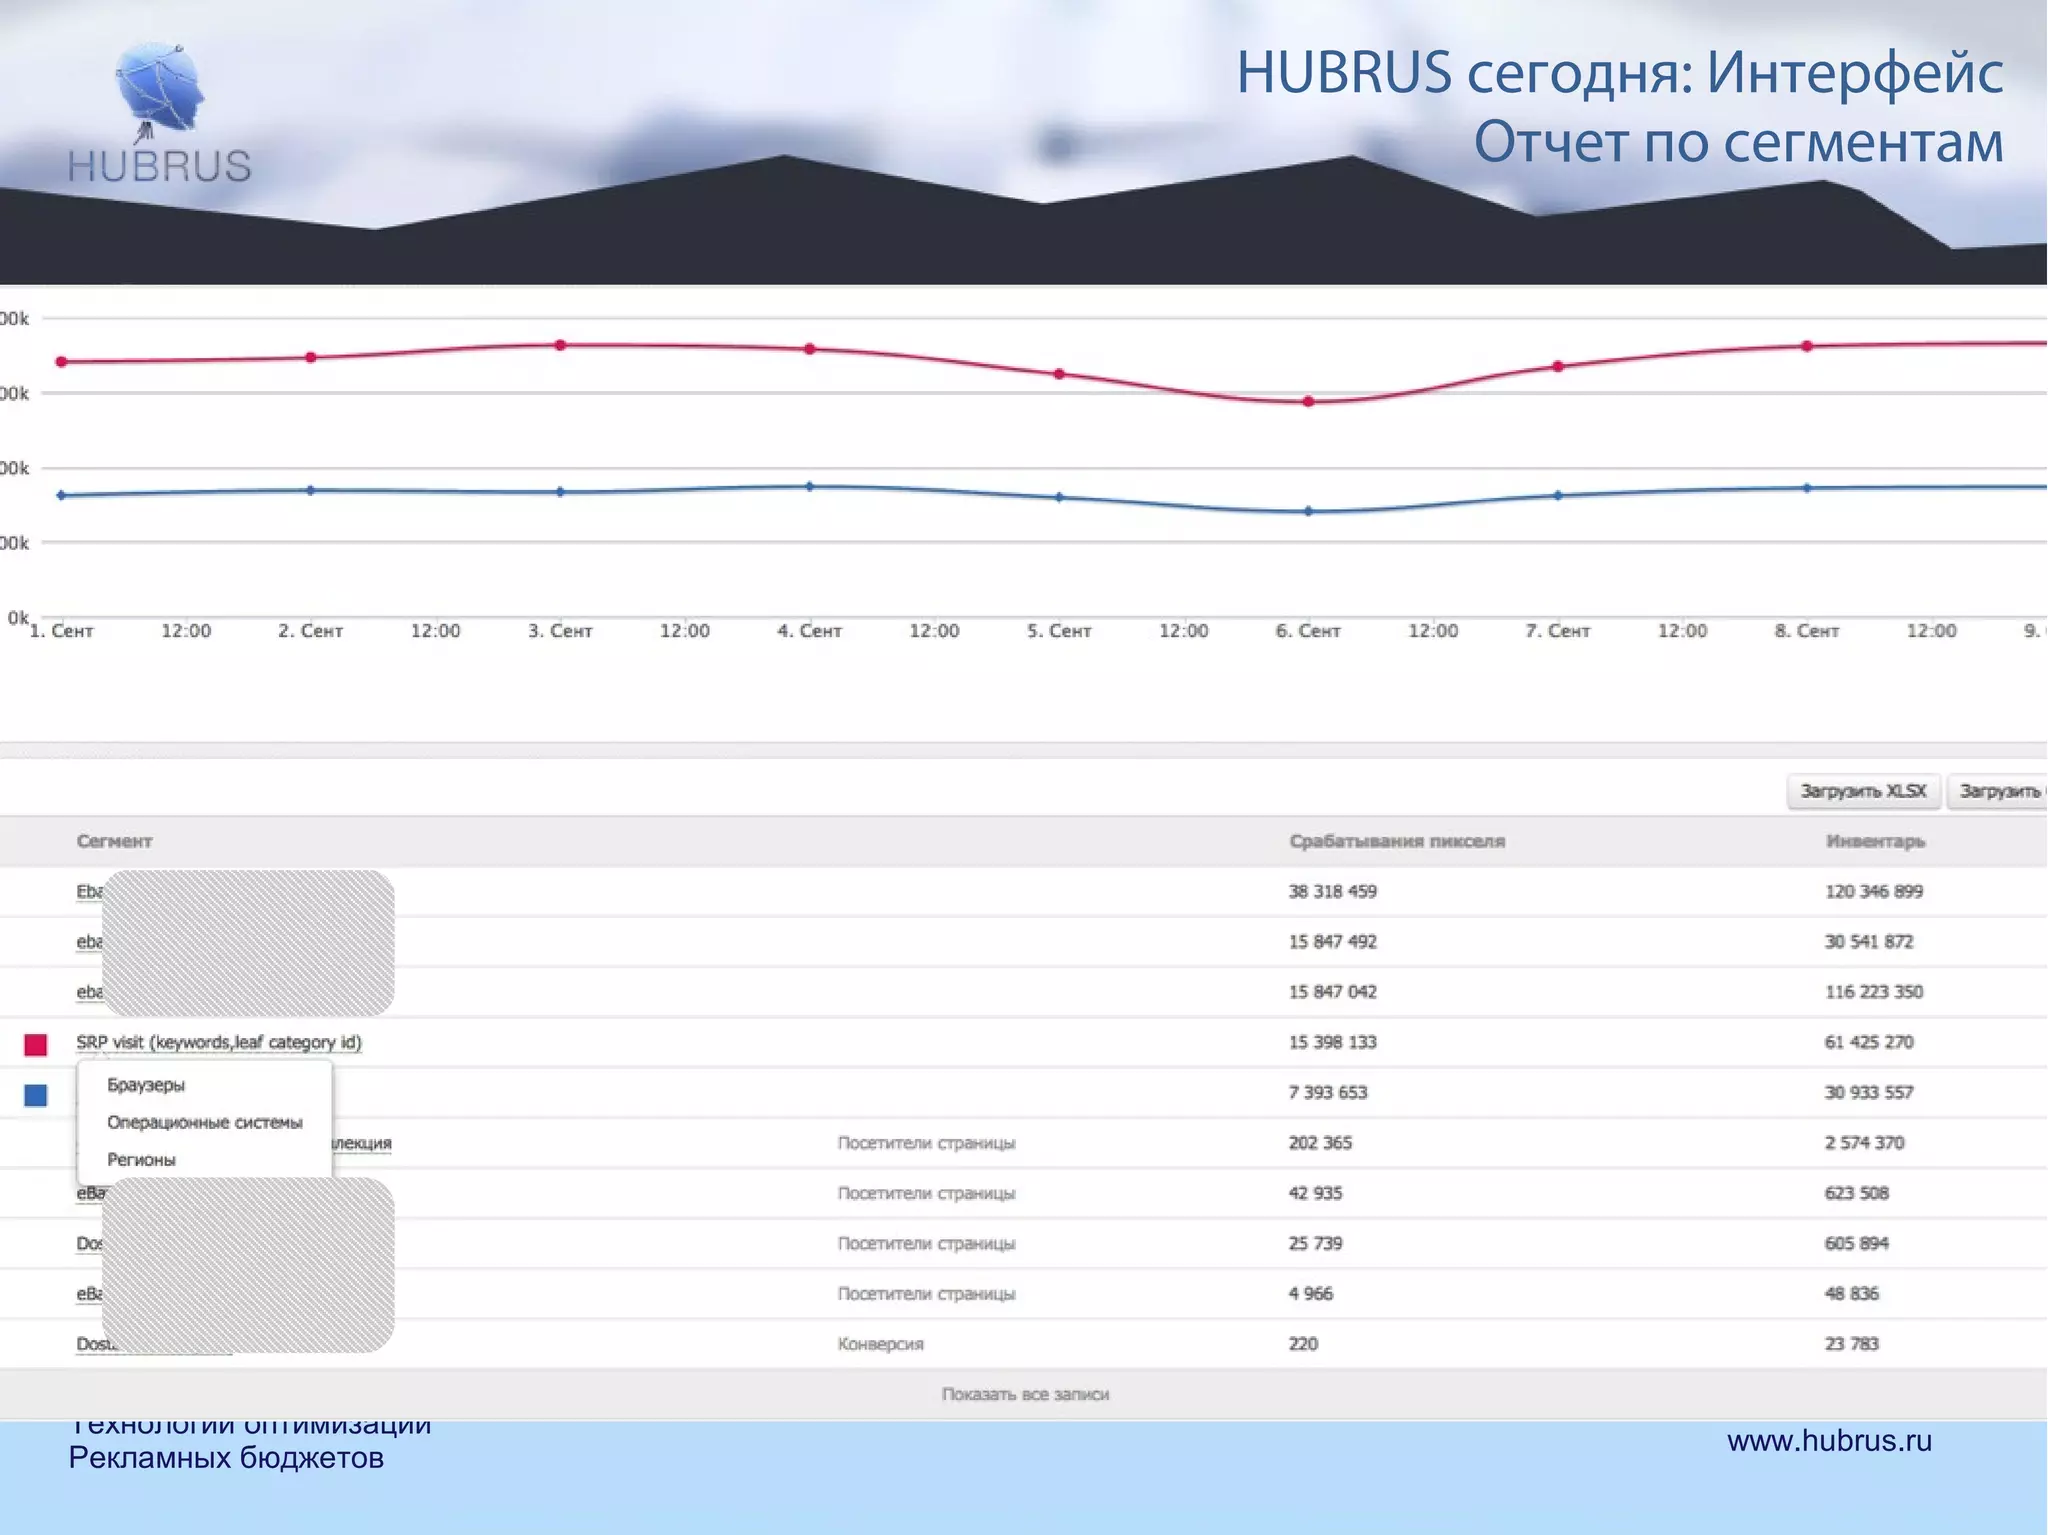Click the inventory value 23 783
Image resolution: width=2048 pixels, height=1535 pixels.
pyautogui.click(x=1851, y=1344)
